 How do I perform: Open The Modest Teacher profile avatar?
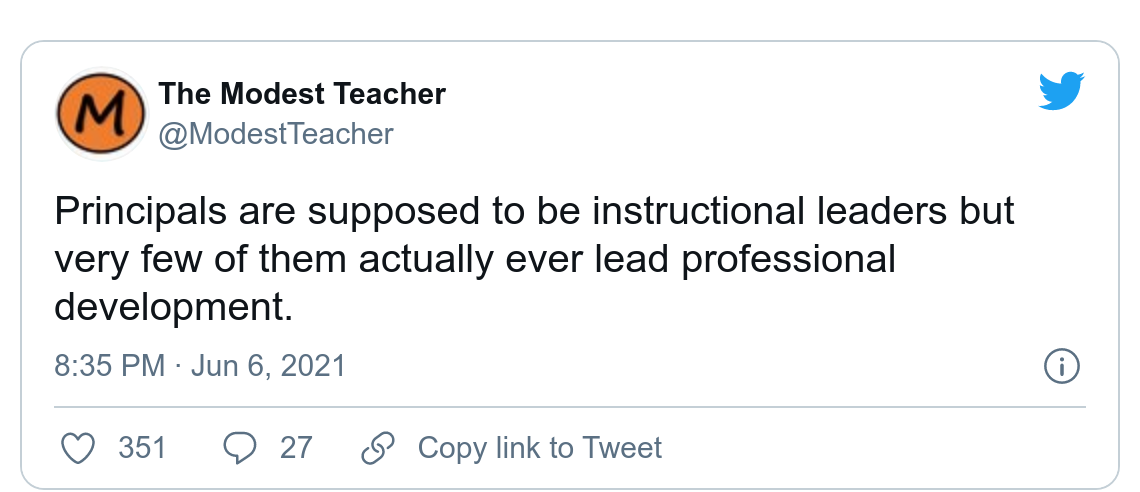(99, 114)
